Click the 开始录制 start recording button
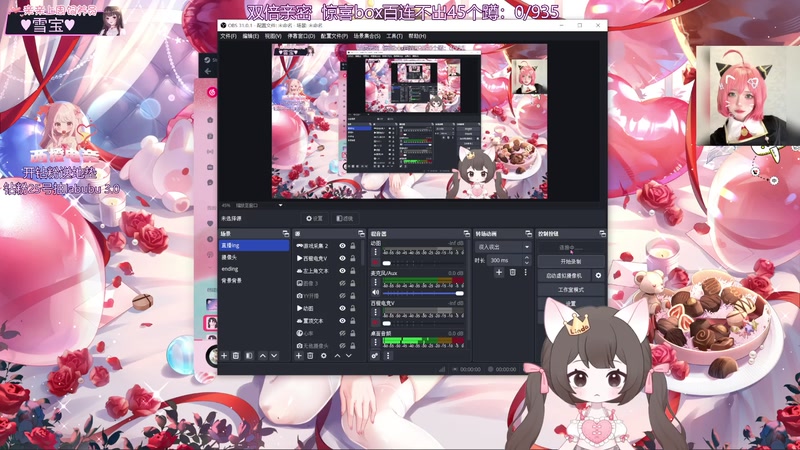The image size is (800, 450). [x=571, y=261]
